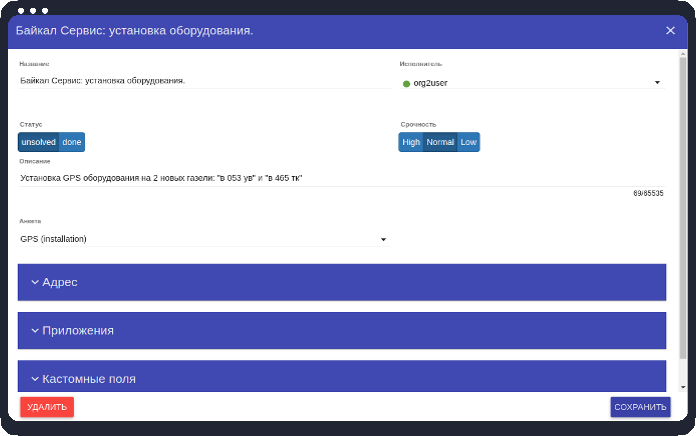Viewport: 696px width, 436px height.
Task: Click the СОХРАНИТЬ save button
Action: (x=640, y=407)
